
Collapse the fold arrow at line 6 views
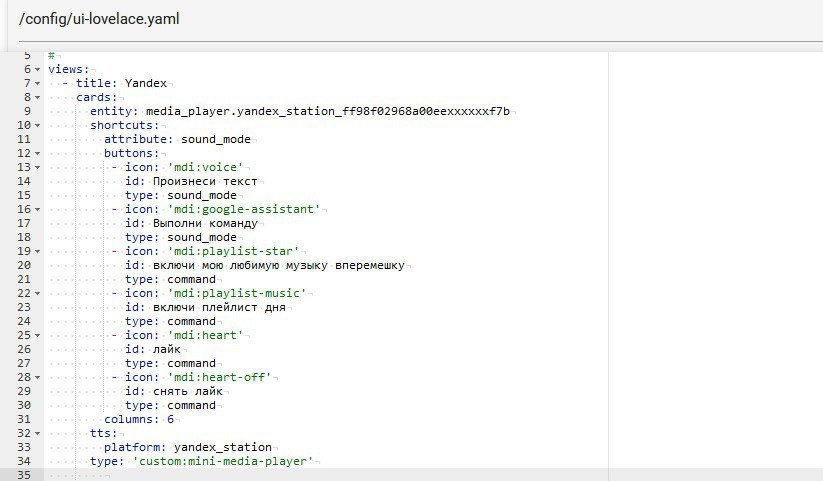tap(37, 69)
